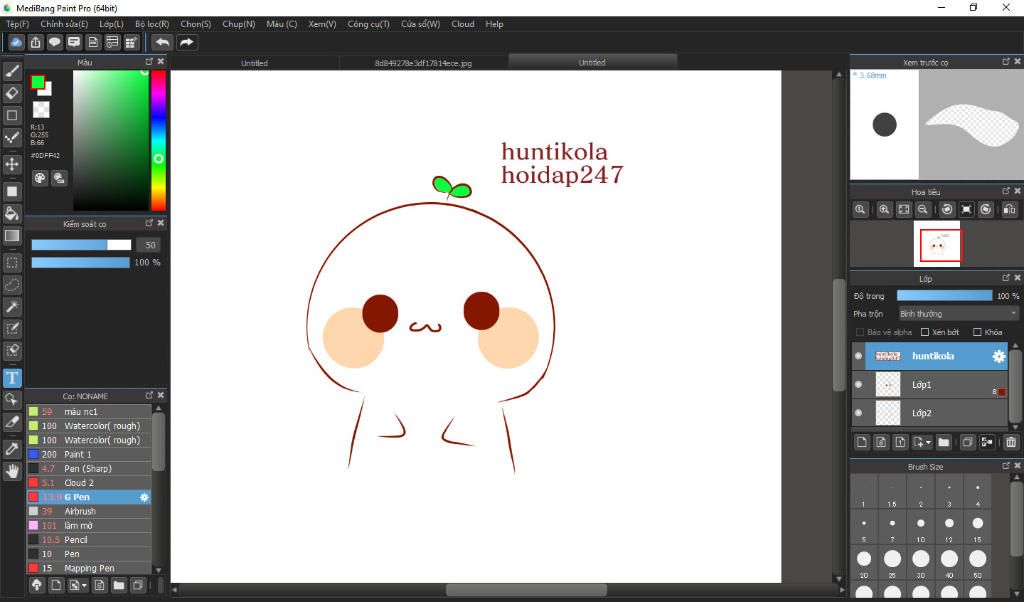The image size is (1024, 602).
Task: Open the Help menu
Action: click(494, 24)
